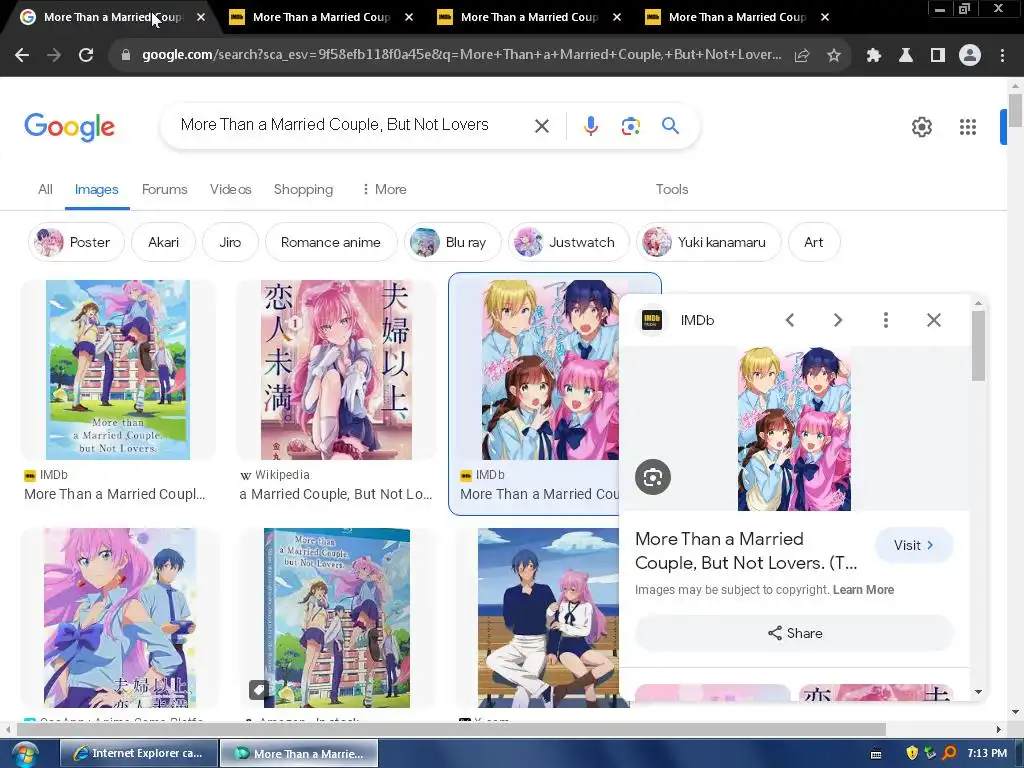Open the Learn More copyright link
This screenshot has height=768, width=1024.
click(x=863, y=590)
